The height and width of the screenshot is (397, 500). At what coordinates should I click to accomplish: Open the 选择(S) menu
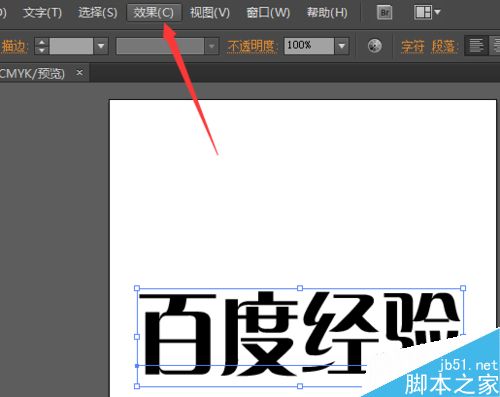[98, 13]
